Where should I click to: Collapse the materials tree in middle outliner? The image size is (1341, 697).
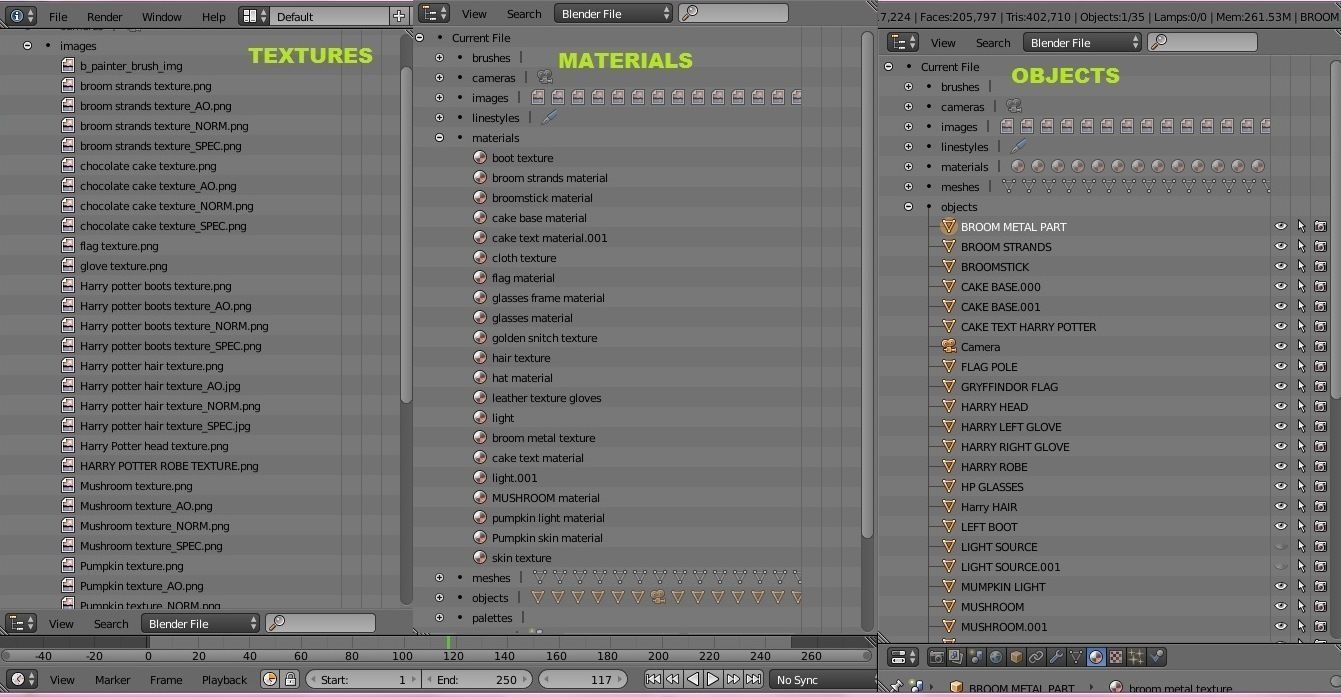pos(439,138)
